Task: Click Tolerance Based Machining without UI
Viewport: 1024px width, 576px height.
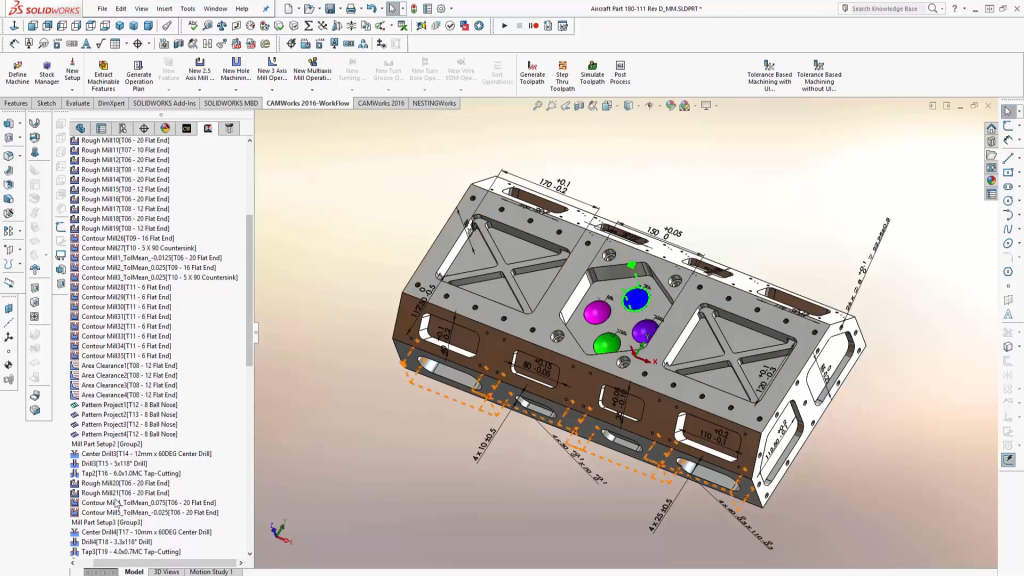Action: coord(819,75)
